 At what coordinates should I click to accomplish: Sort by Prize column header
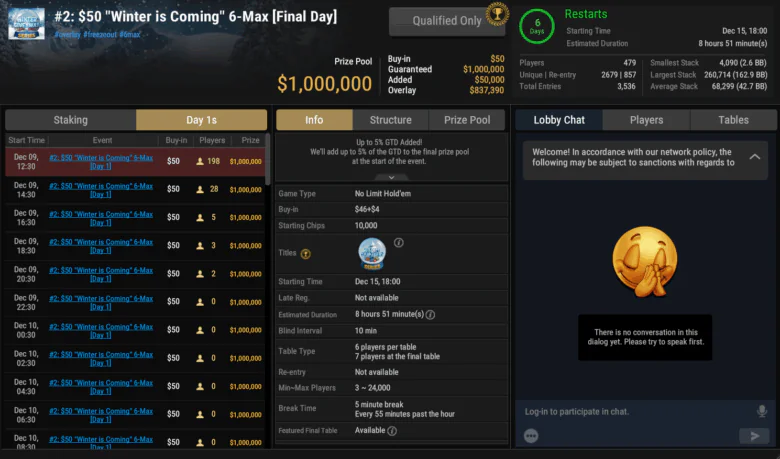[x=250, y=140]
